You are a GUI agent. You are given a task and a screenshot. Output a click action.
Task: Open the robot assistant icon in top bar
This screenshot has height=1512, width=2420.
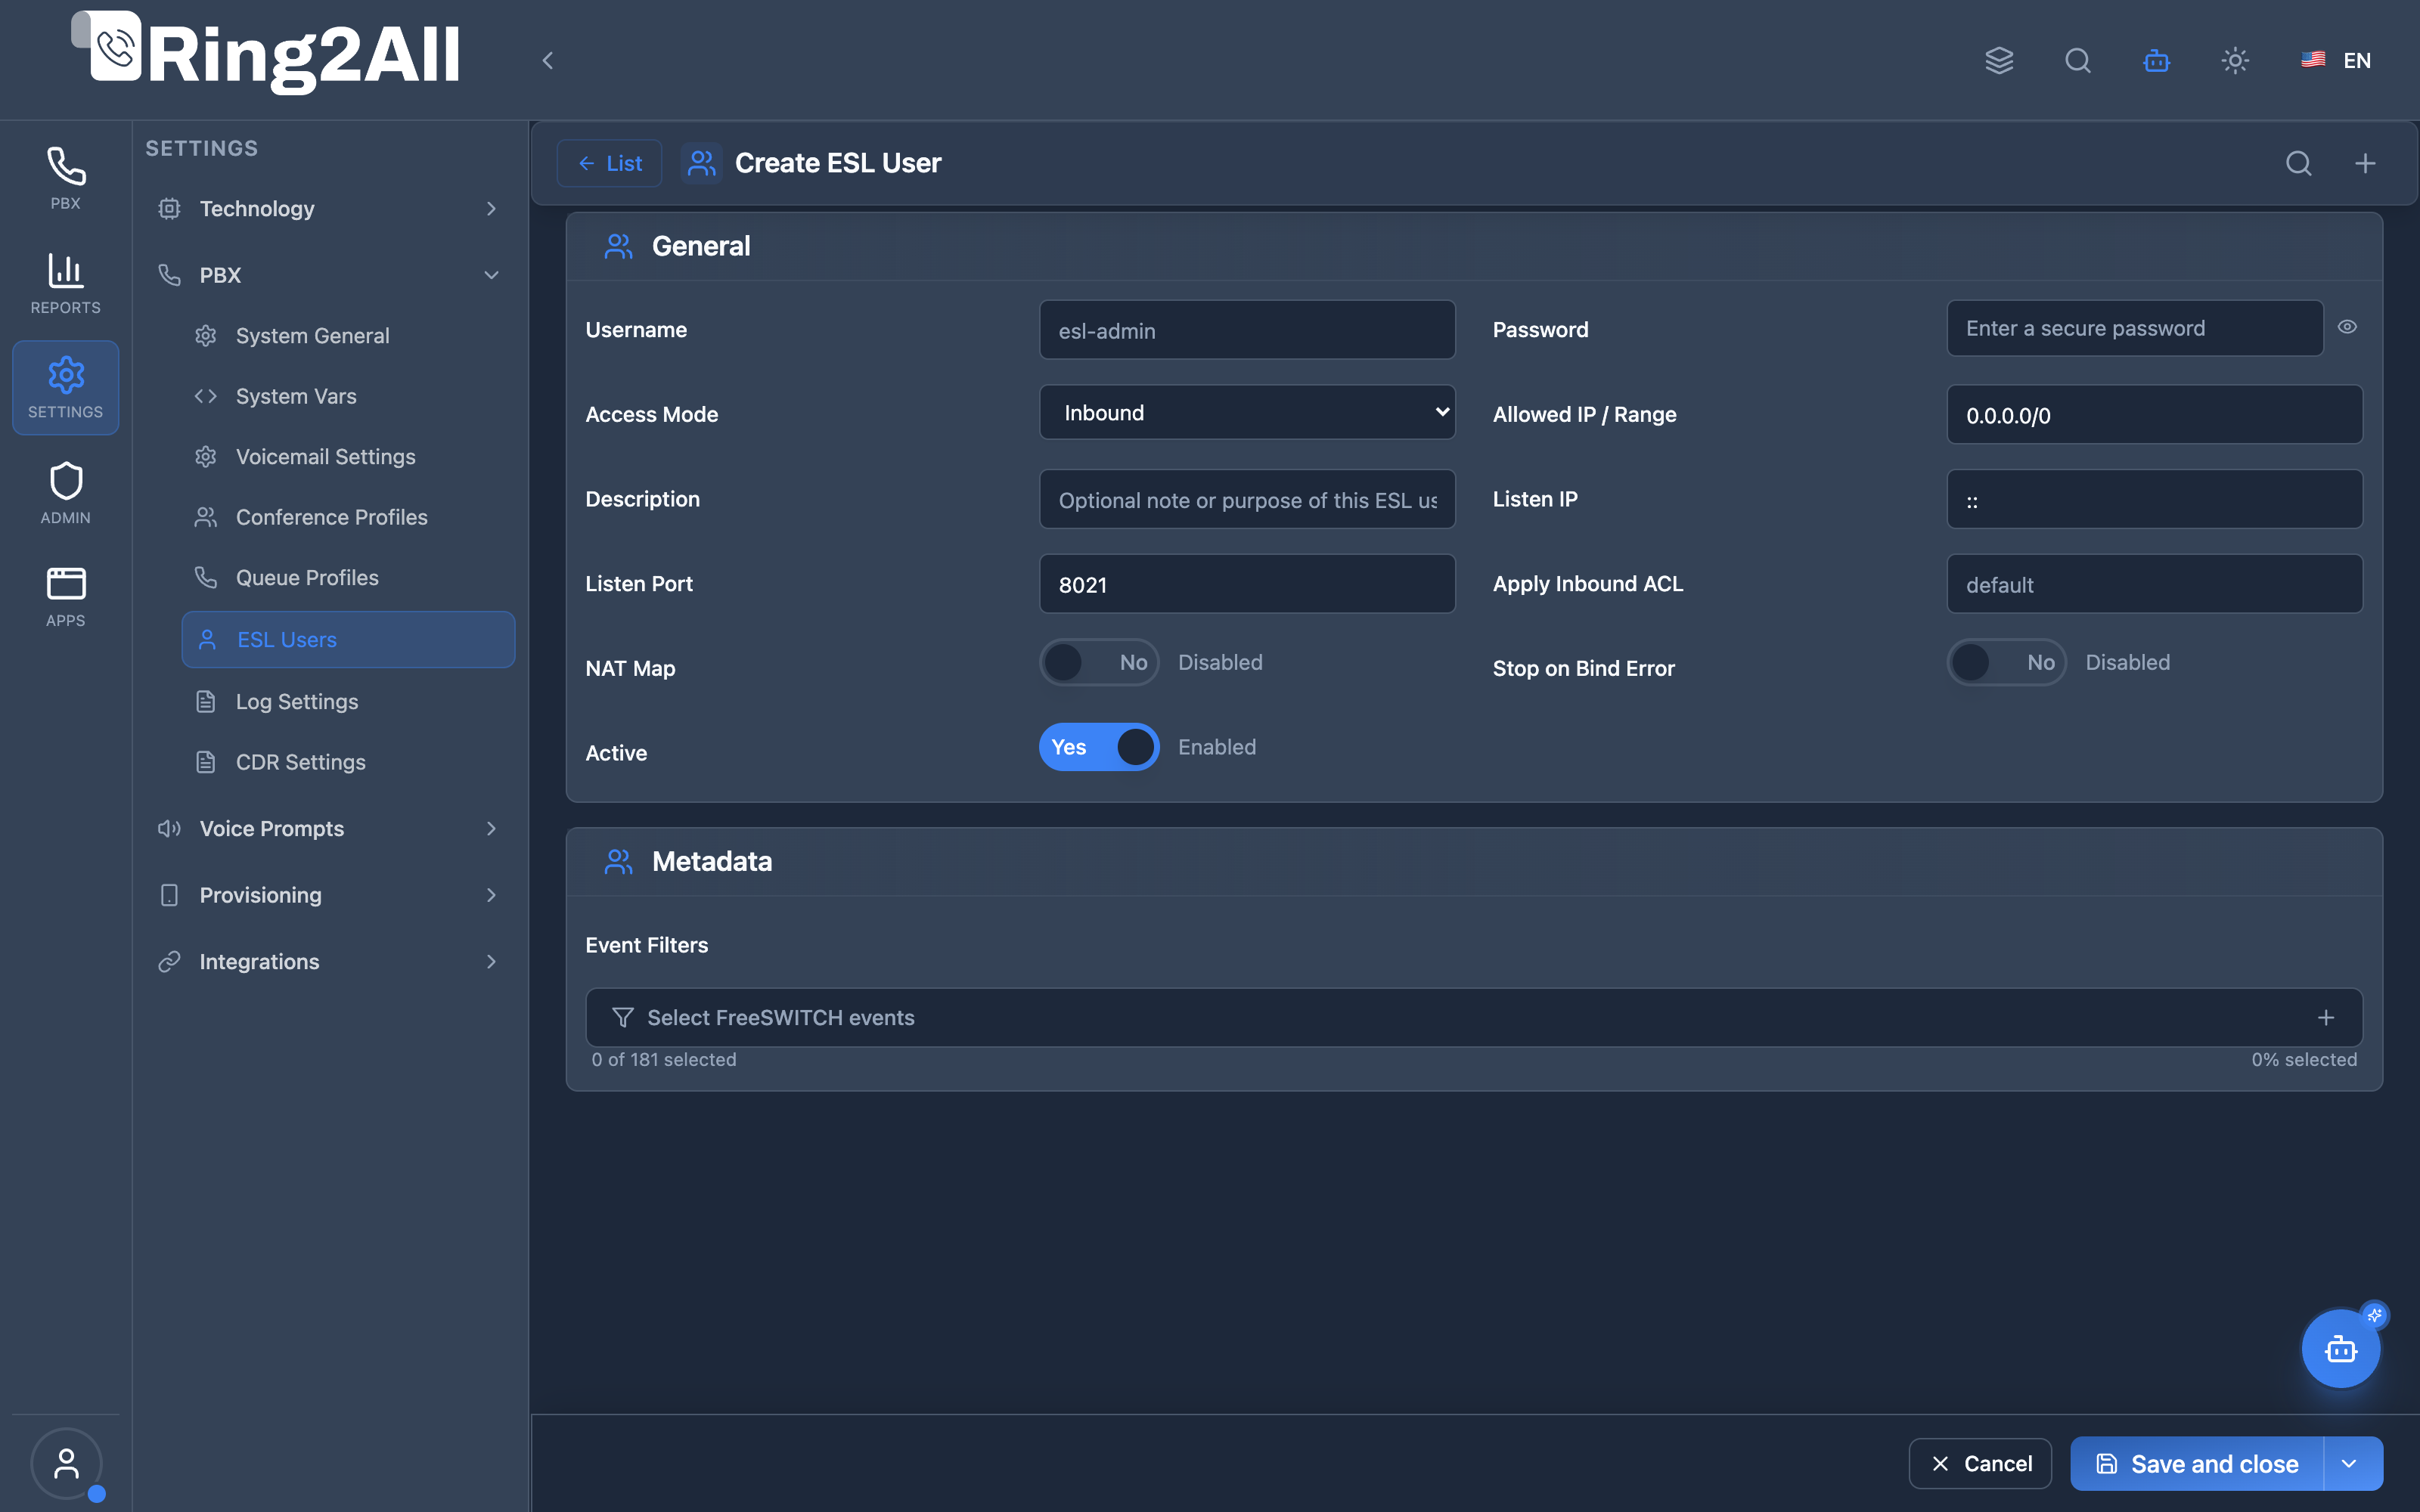(x=2156, y=60)
